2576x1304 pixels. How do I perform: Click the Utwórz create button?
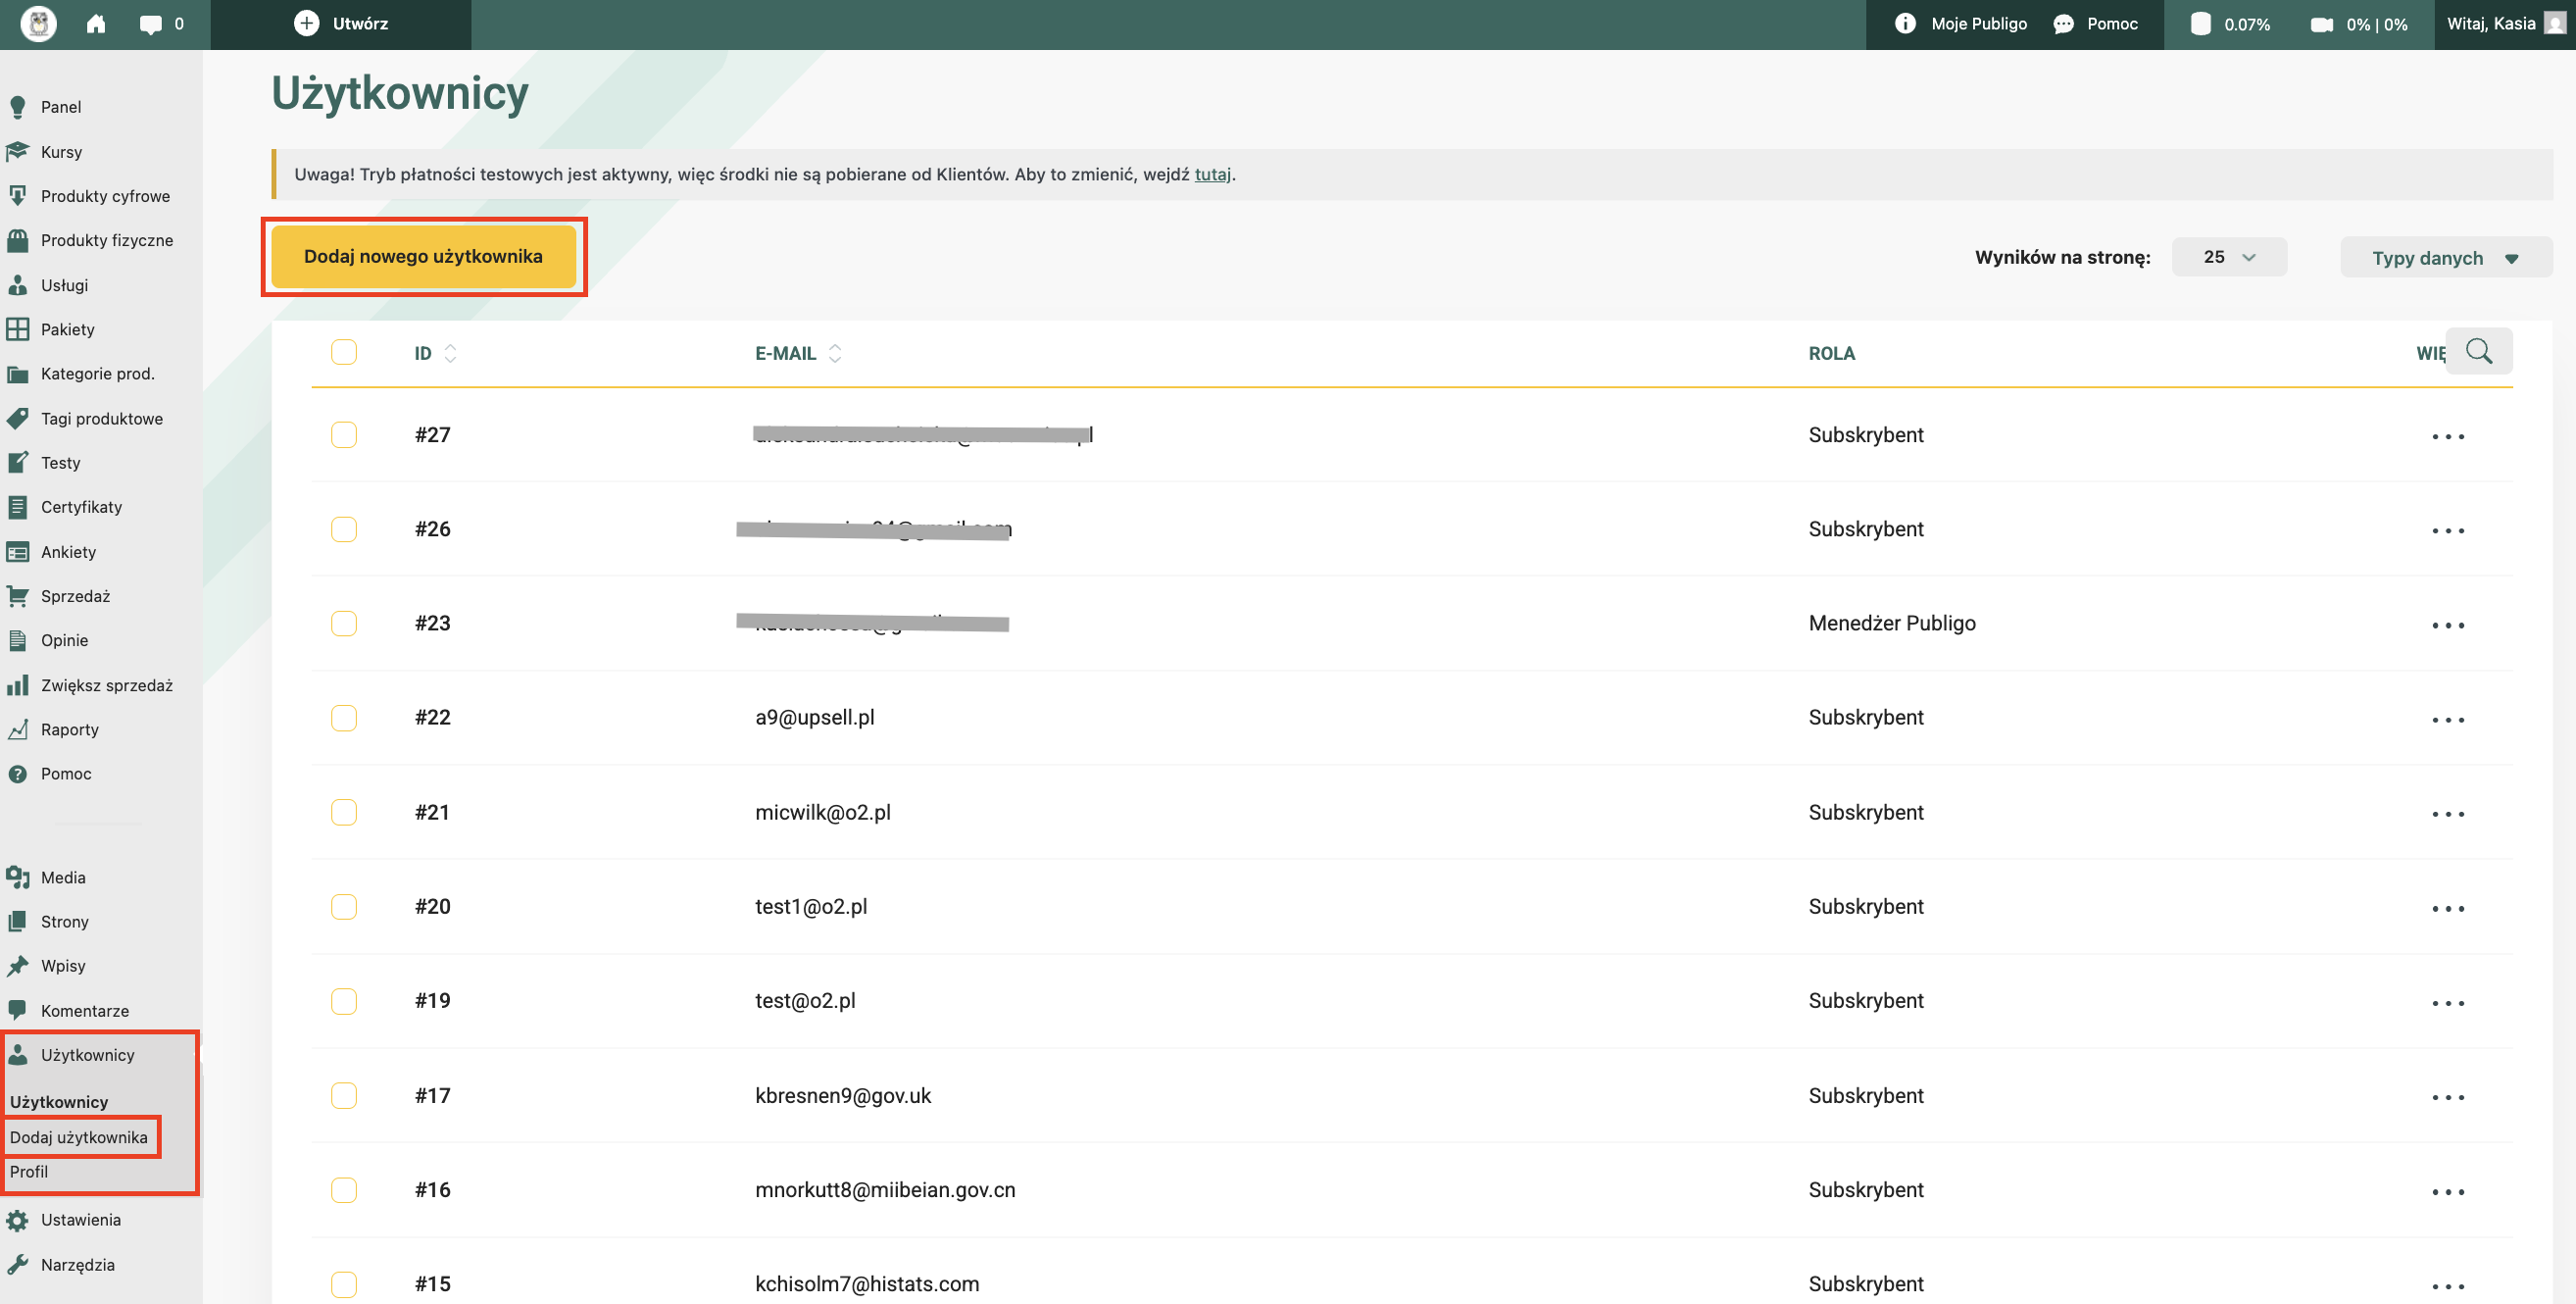[x=341, y=24]
